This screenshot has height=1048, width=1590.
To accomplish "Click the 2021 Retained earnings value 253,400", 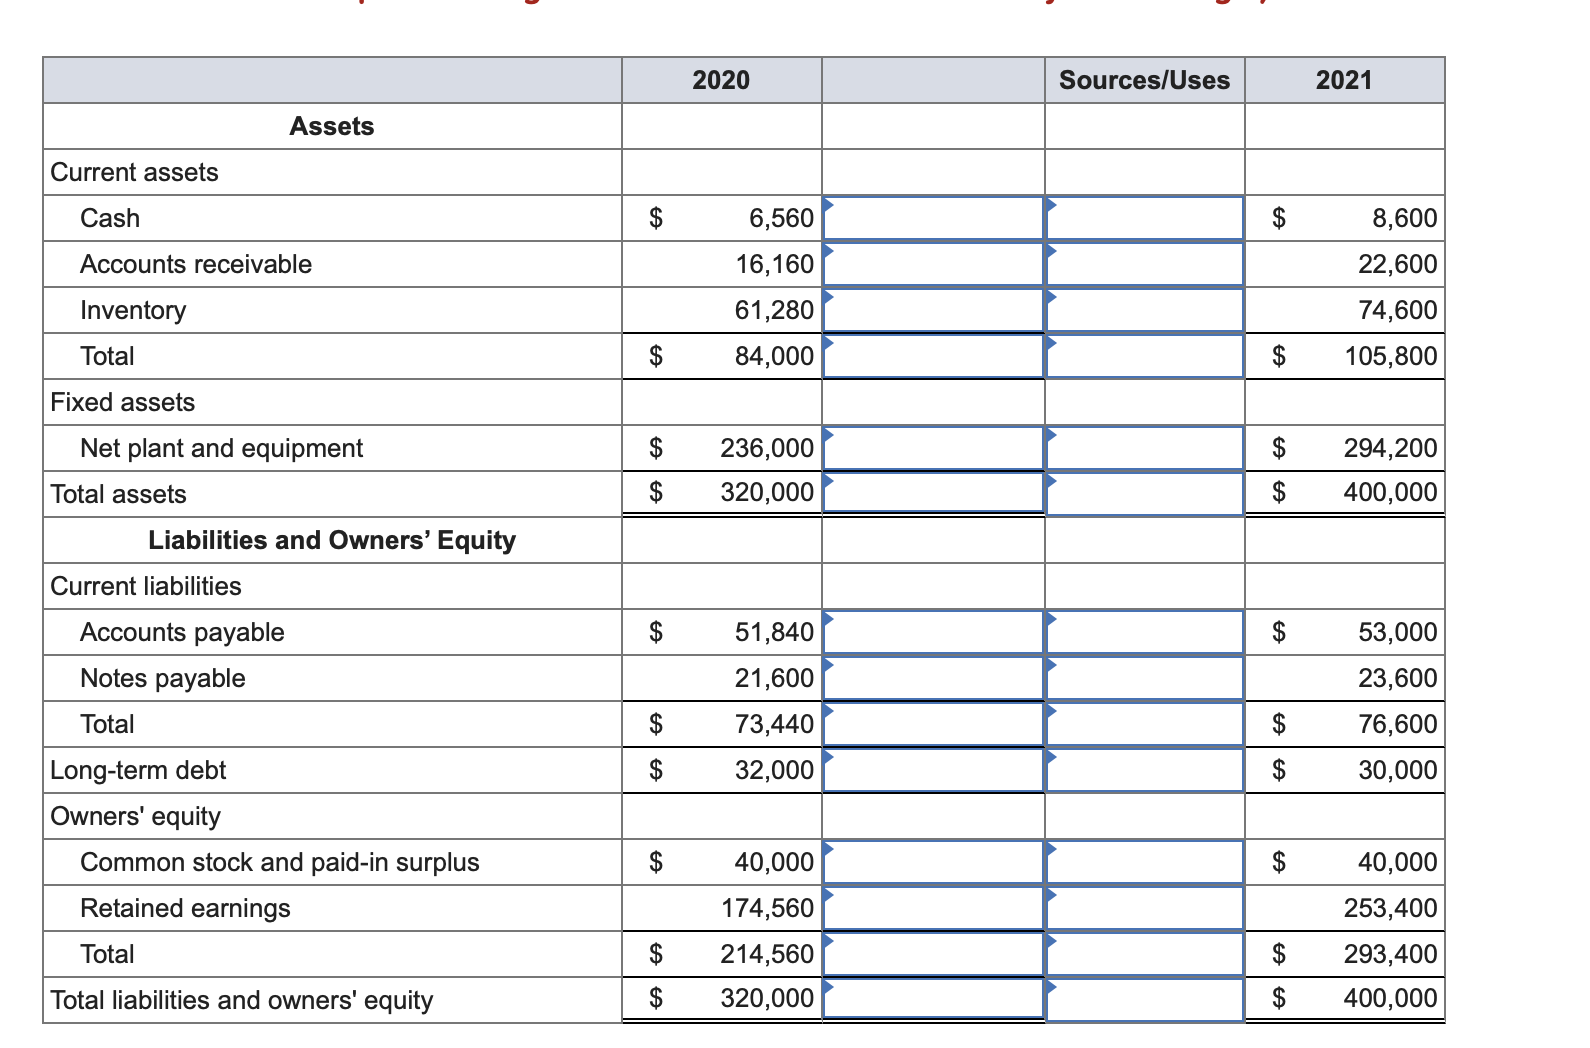I will coord(1391,908).
